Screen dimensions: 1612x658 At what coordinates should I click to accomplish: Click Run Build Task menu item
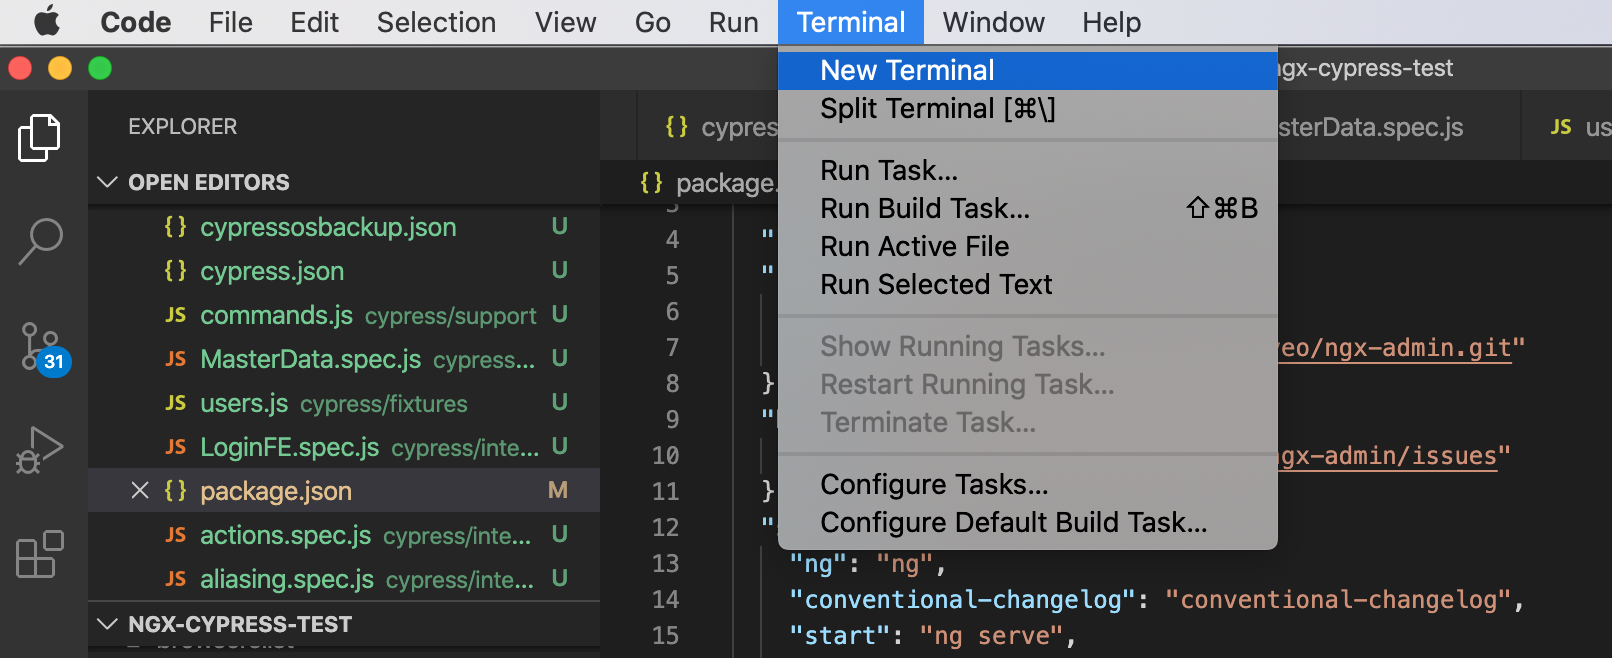pos(925,208)
